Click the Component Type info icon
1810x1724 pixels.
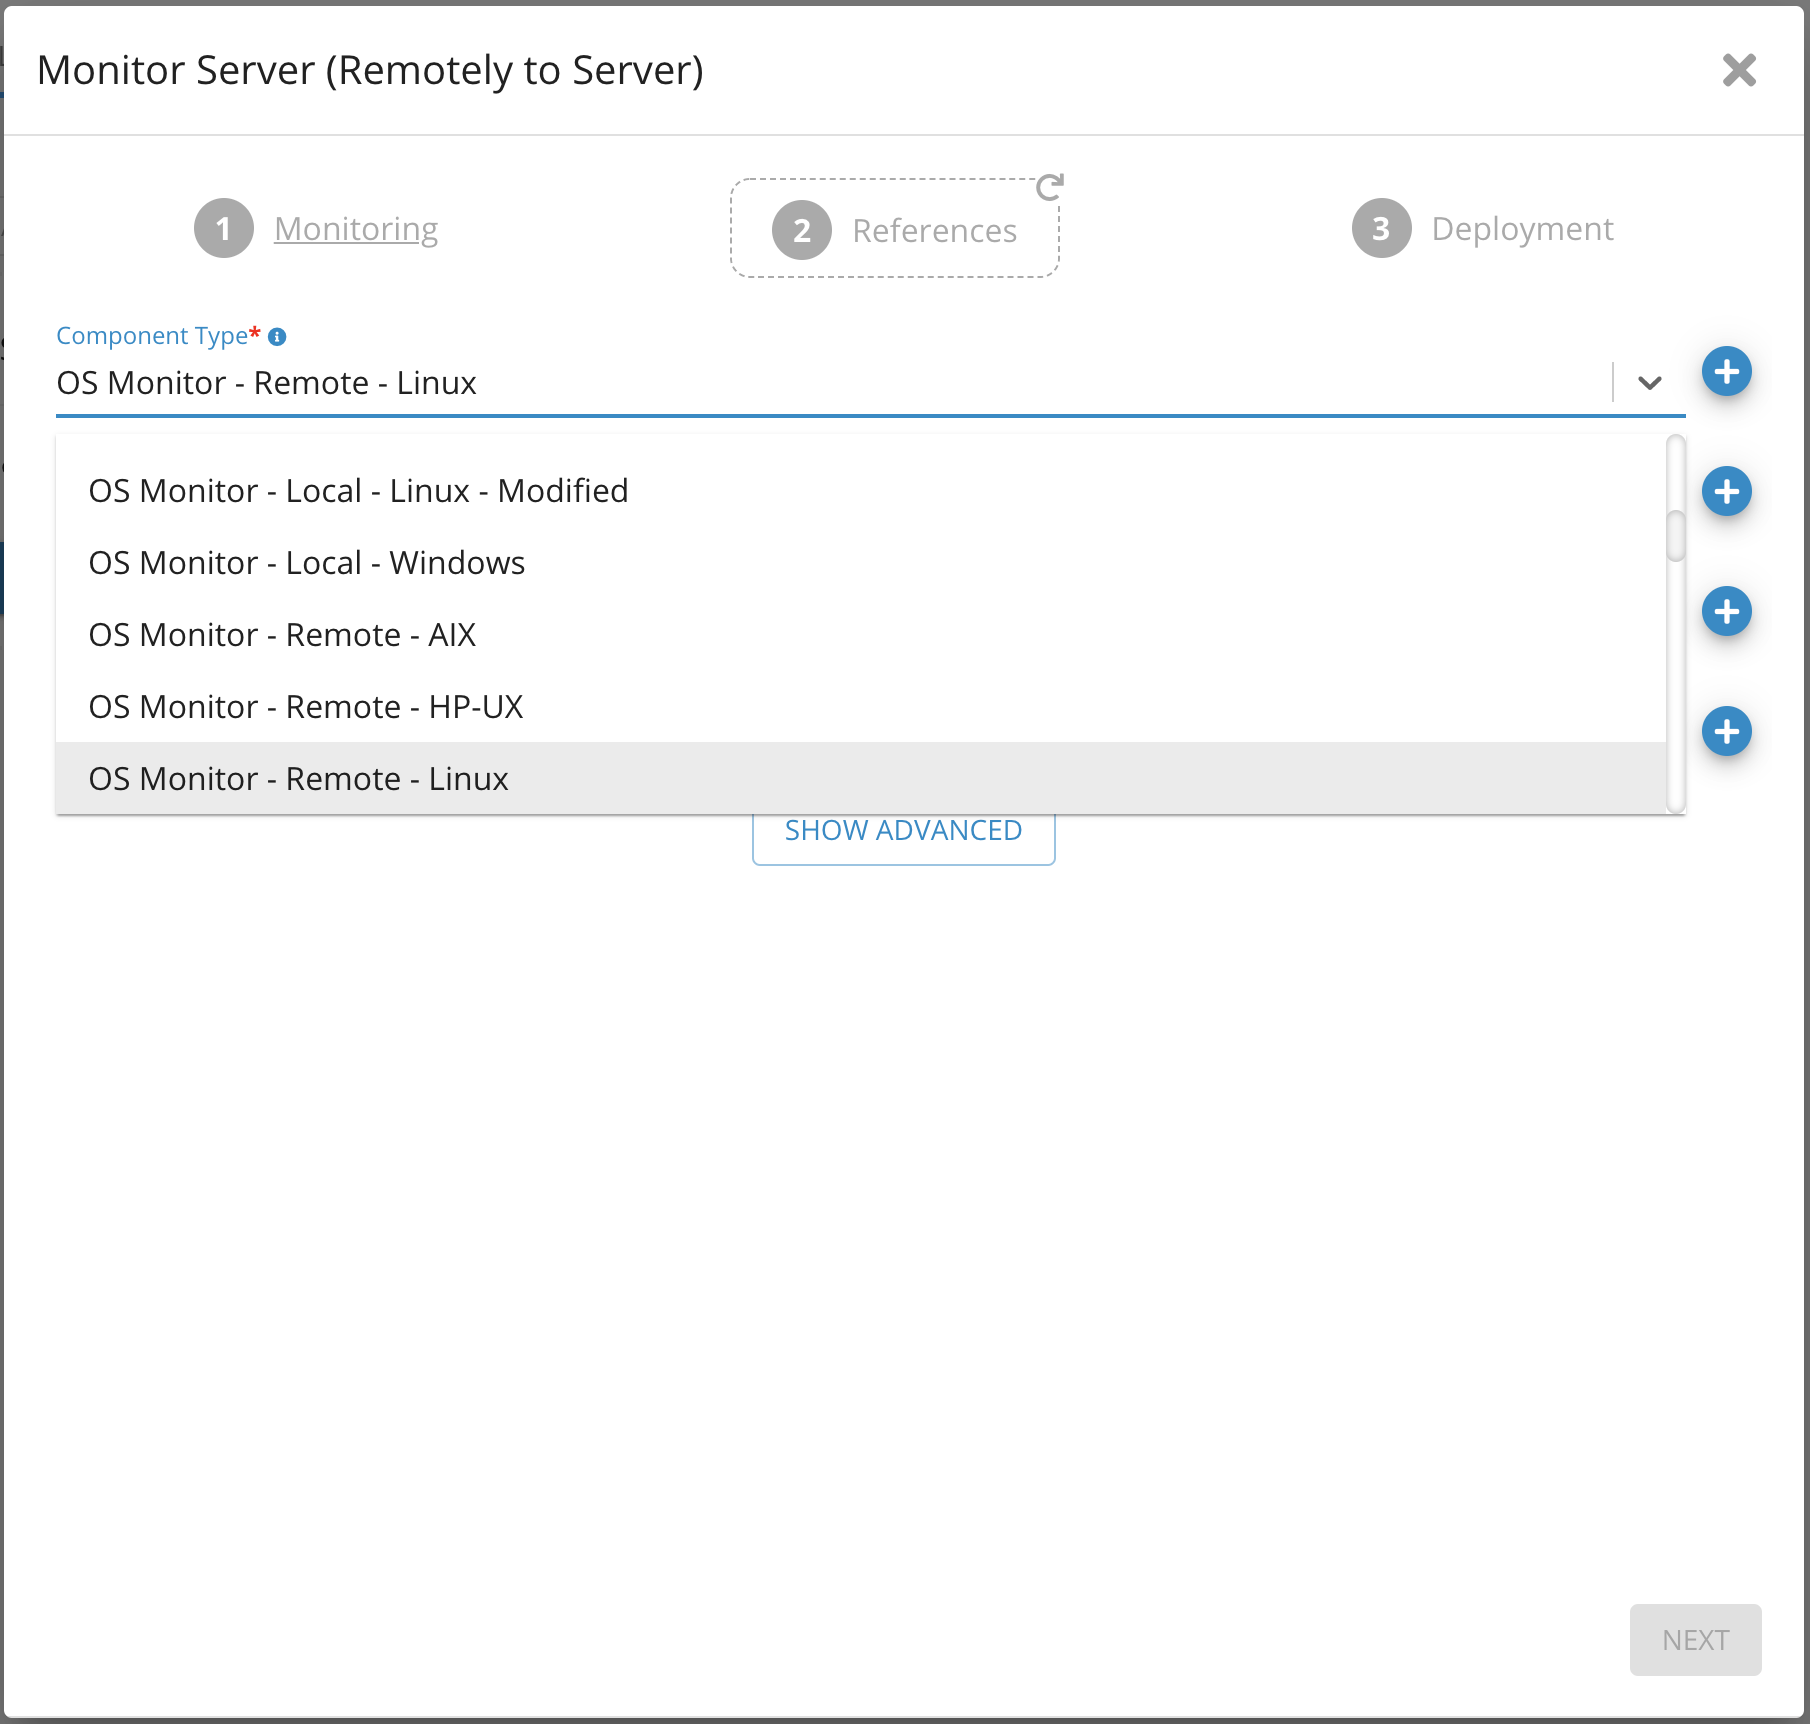click(277, 337)
